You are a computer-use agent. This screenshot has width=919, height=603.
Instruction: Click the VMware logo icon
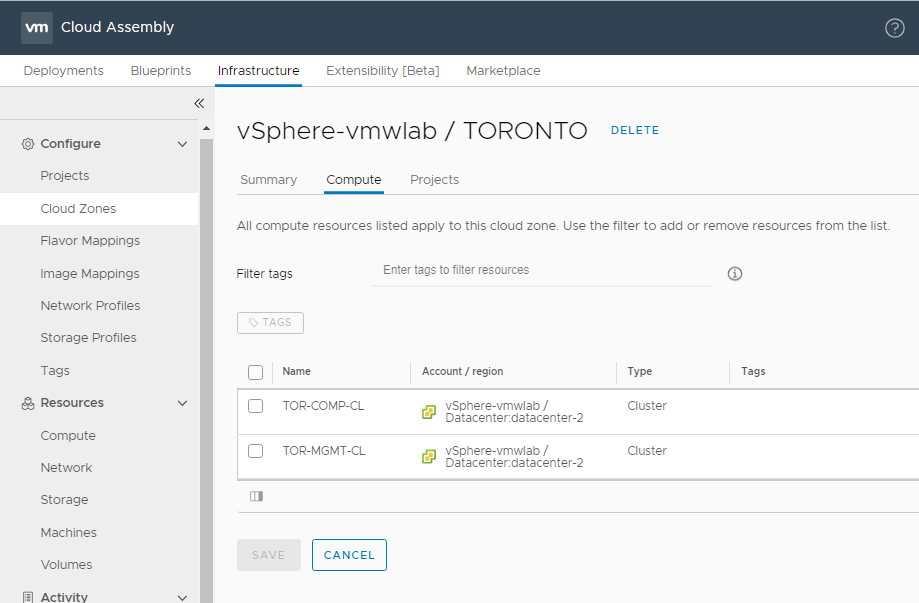37,27
